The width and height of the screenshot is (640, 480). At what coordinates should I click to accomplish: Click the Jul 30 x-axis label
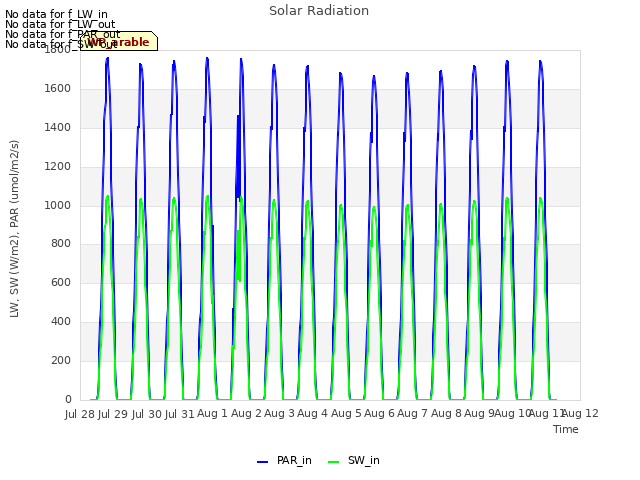click(x=147, y=414)
